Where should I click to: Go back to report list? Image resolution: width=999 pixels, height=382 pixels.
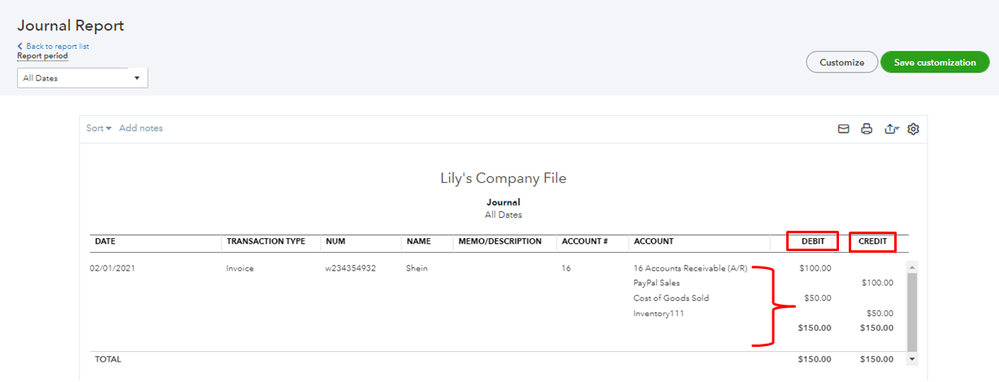53,46
